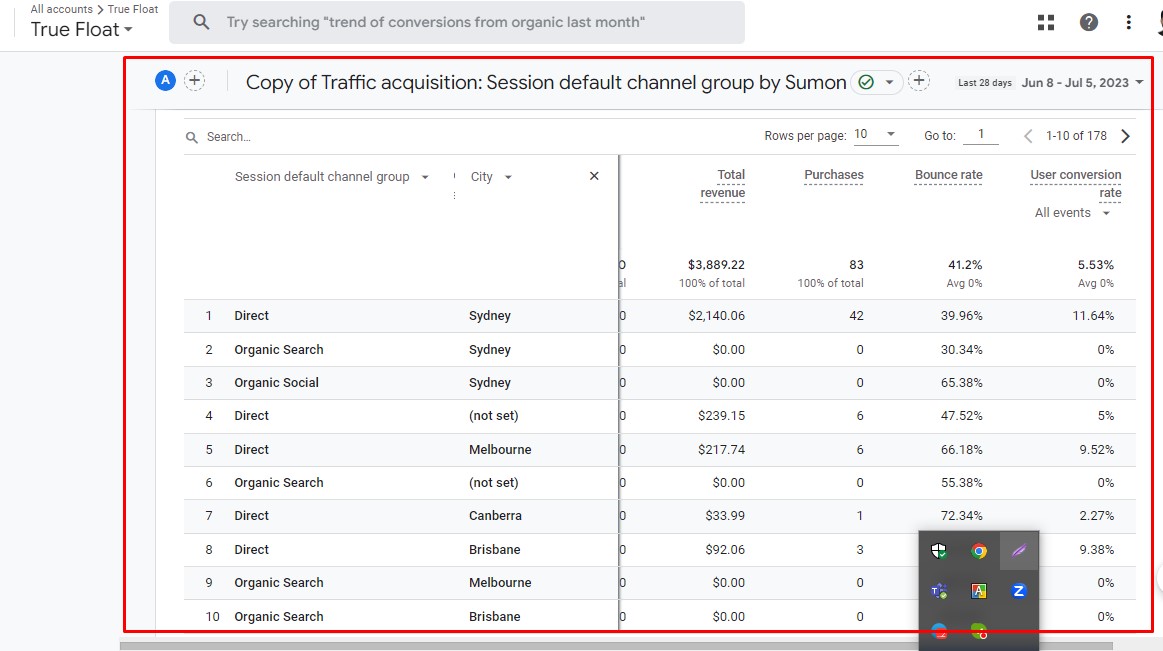The height and width of the screenshot is (651, 1163).
Task: Click the '1-10 of 178' pagination text
Action: point(1075,136)
